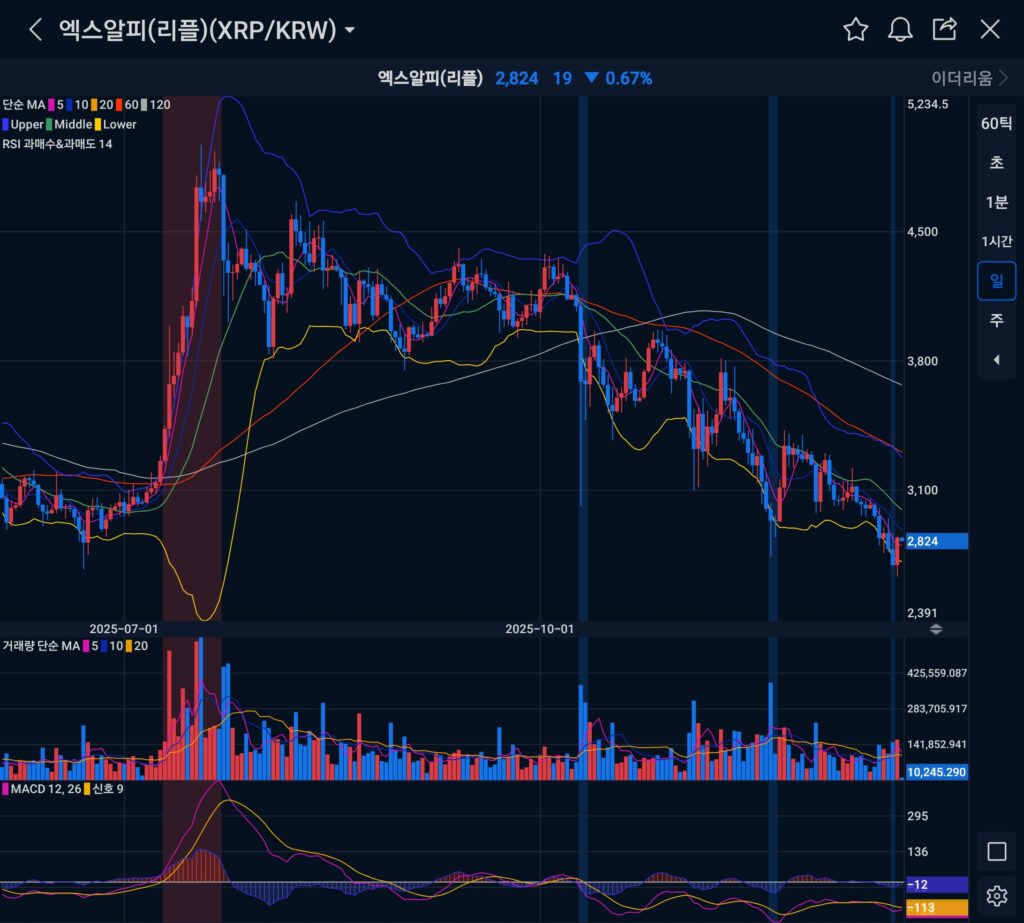Click the blue Upper band color swatch

pyautogui.click(x=5, y=124)
